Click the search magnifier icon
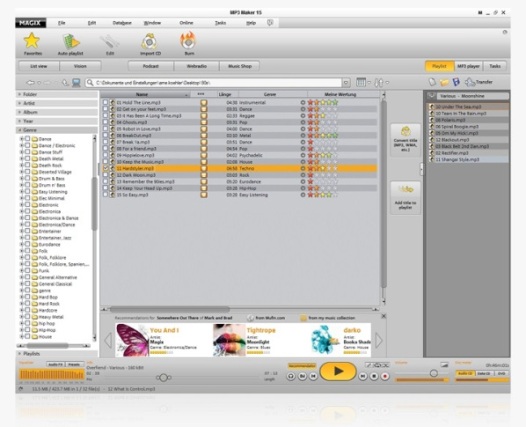Image resolution: width=526 pixels, height=427 pixels. pos(90,83)
